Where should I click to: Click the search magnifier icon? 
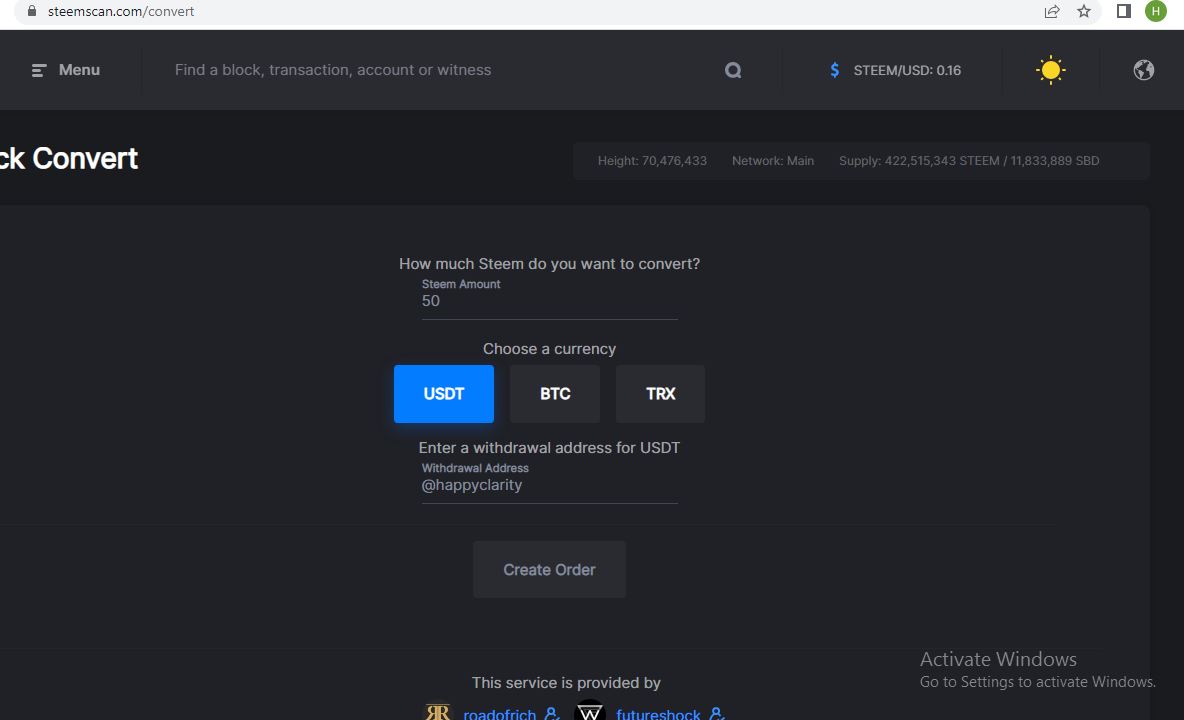tap(732, 70)
